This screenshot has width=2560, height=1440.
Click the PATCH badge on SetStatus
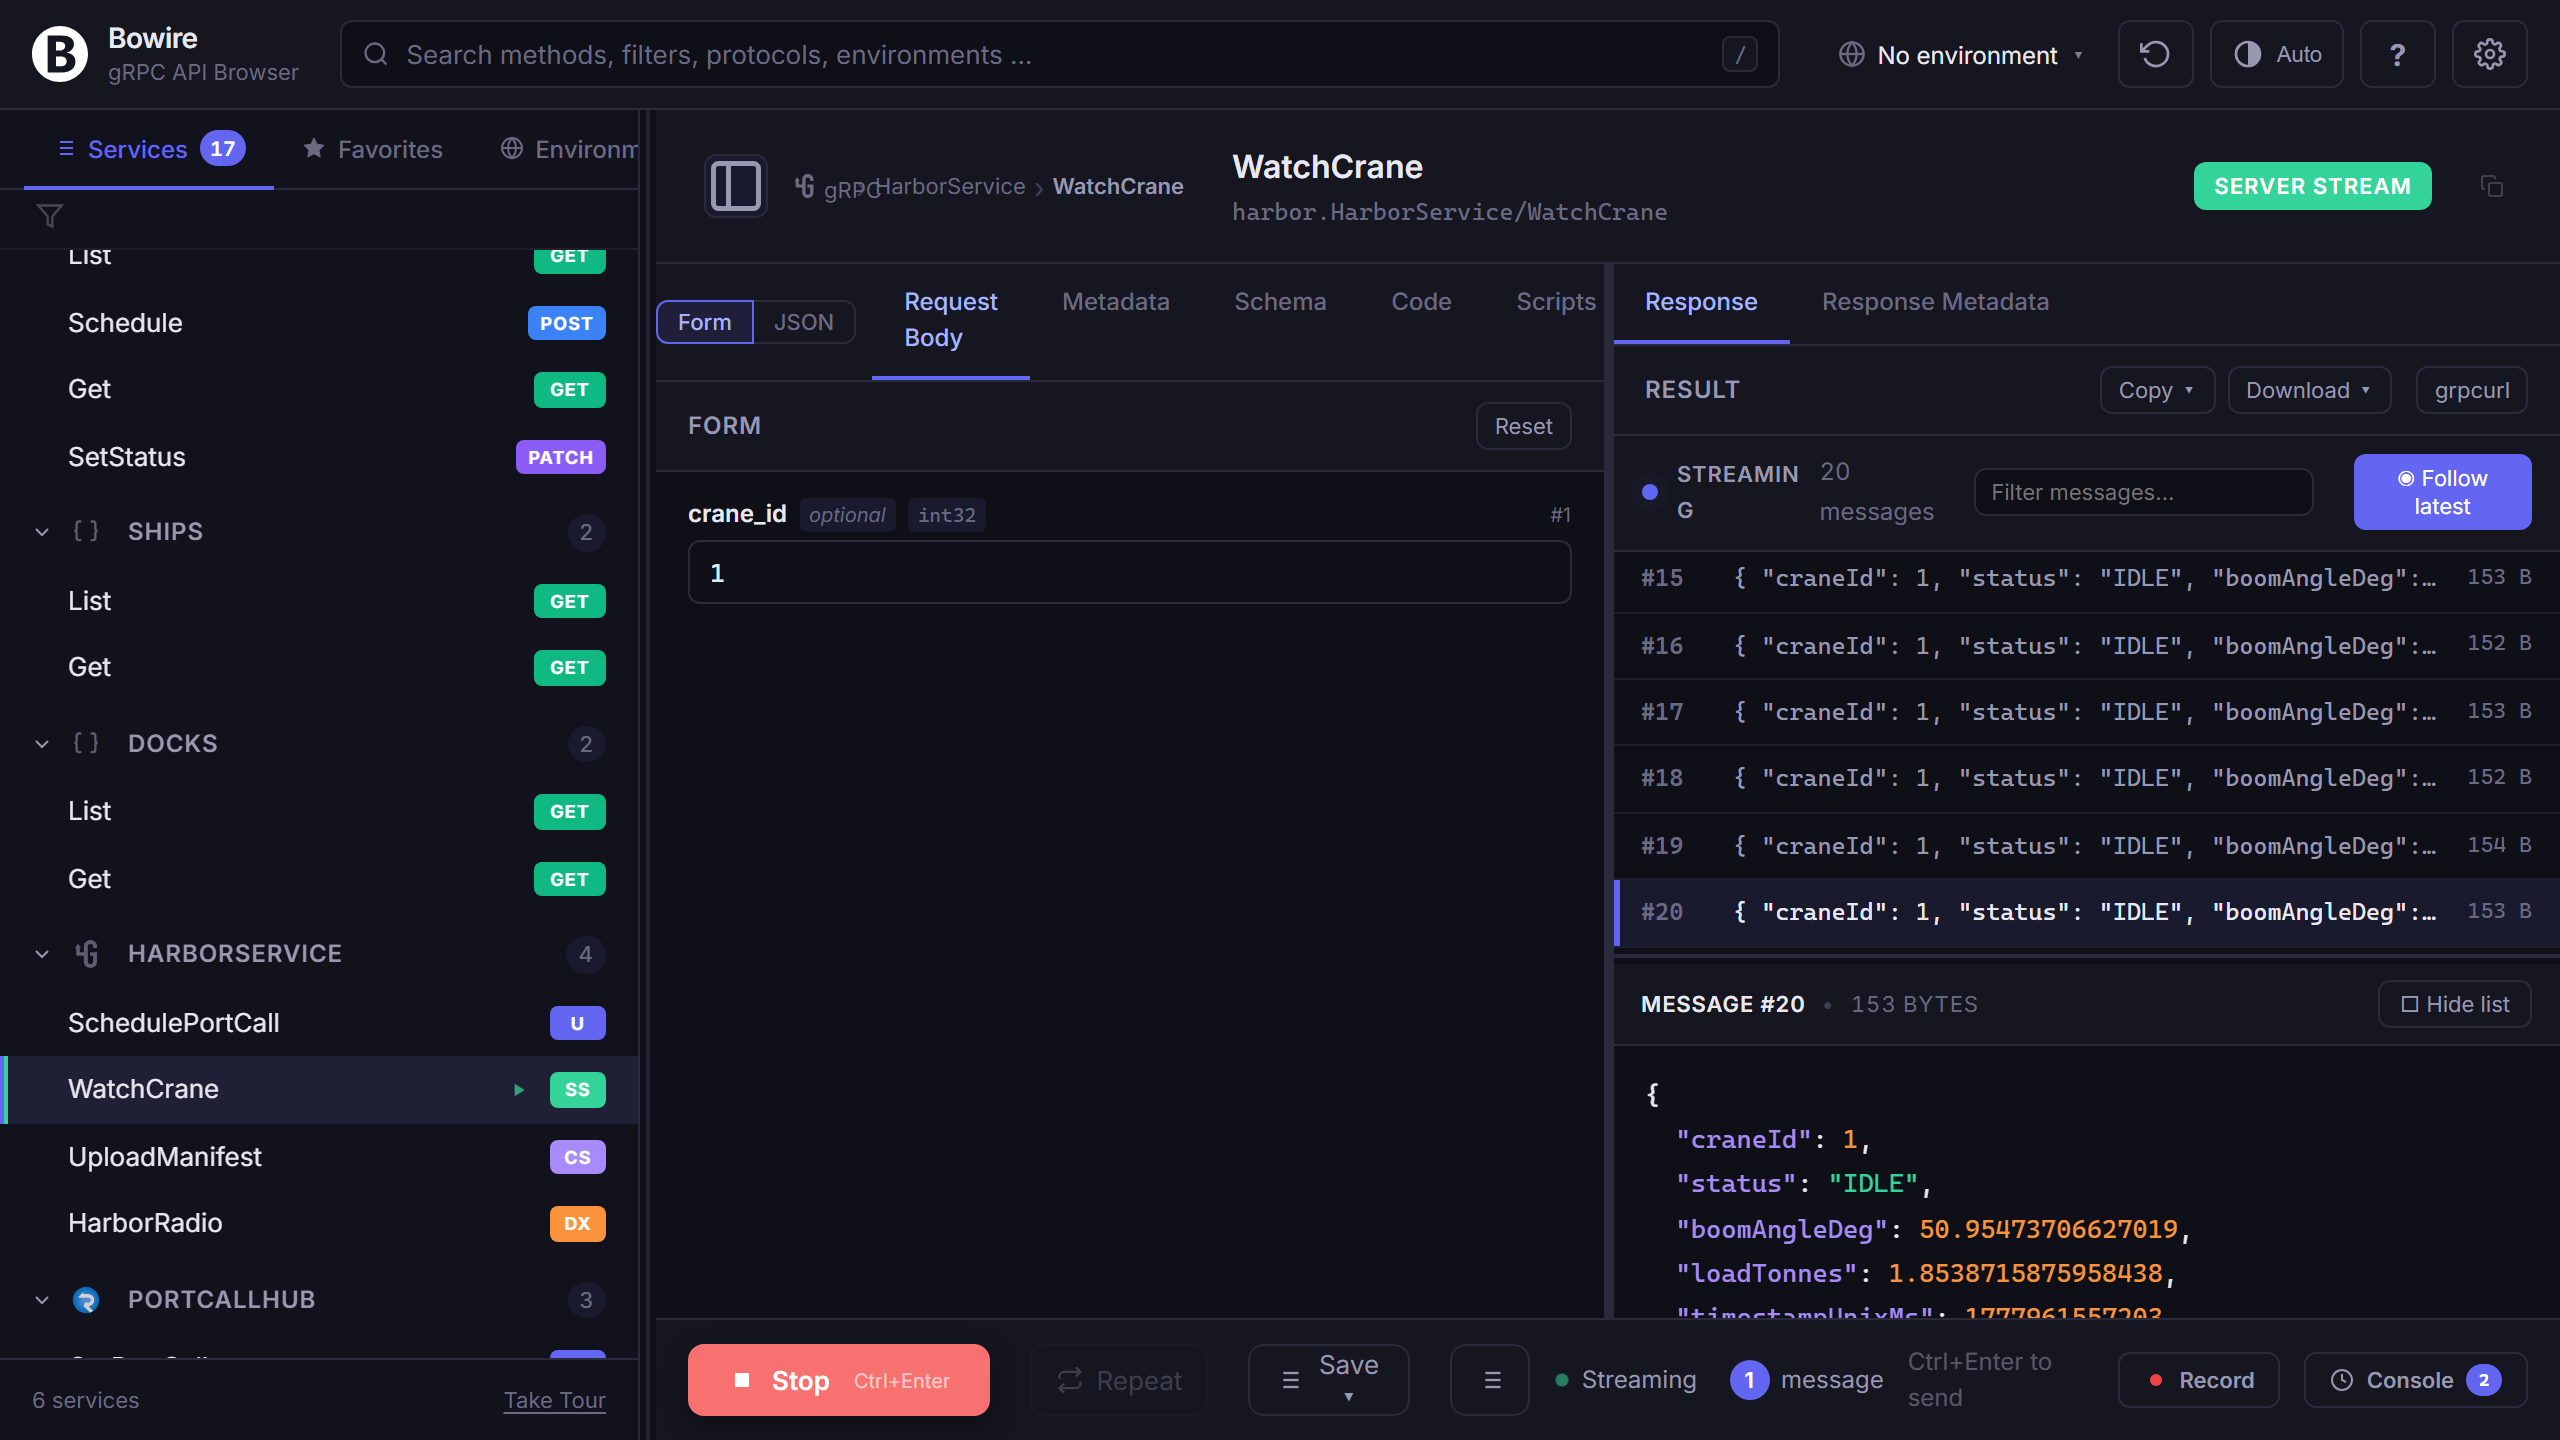point(560,457)
